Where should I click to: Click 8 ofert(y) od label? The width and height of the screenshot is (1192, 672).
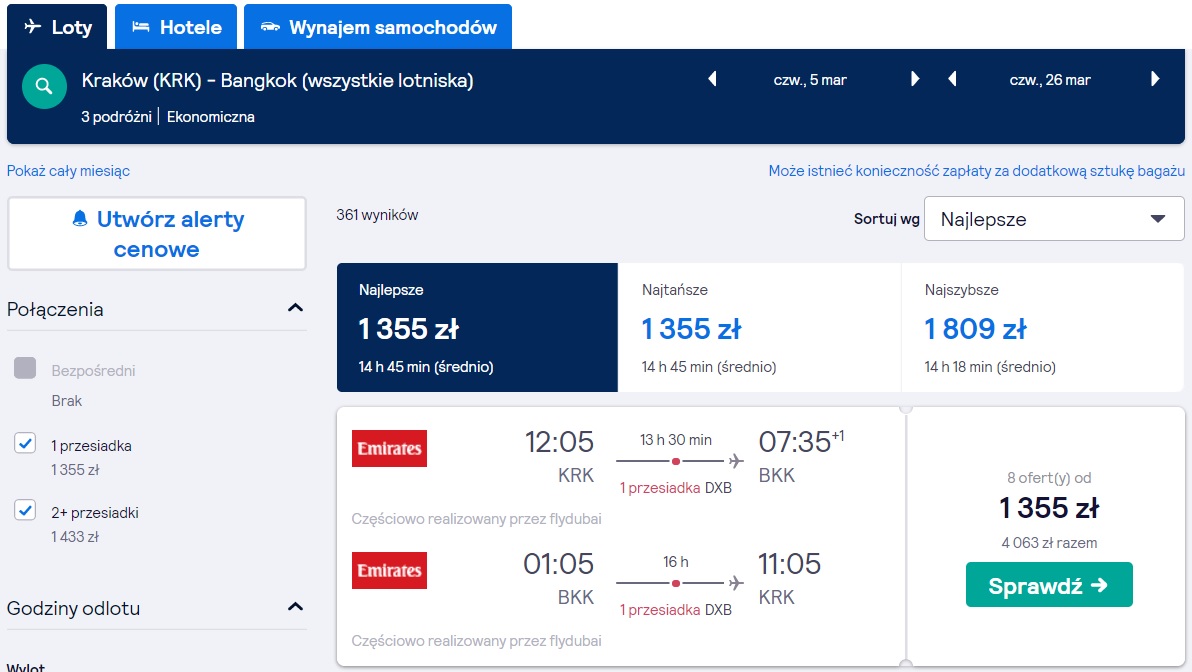click(1049, 478)
